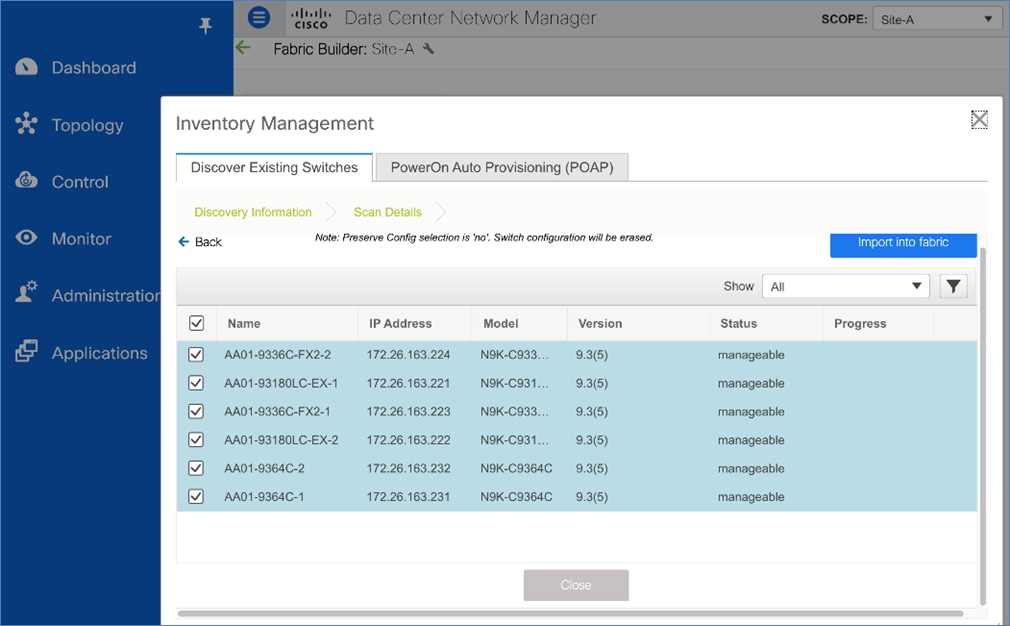Uncheck the AA01-93180LC-EX-2 row checkbox
Screen dimensions: 1010x626
(196, 440)
